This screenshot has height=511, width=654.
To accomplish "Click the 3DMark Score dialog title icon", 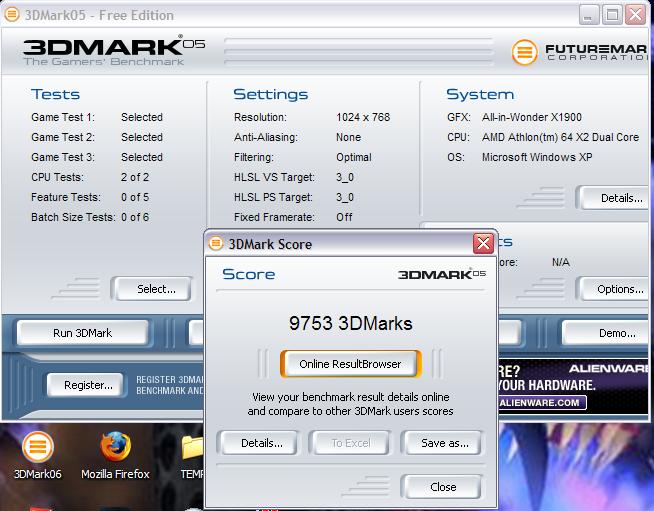I will tap(217, 243).
